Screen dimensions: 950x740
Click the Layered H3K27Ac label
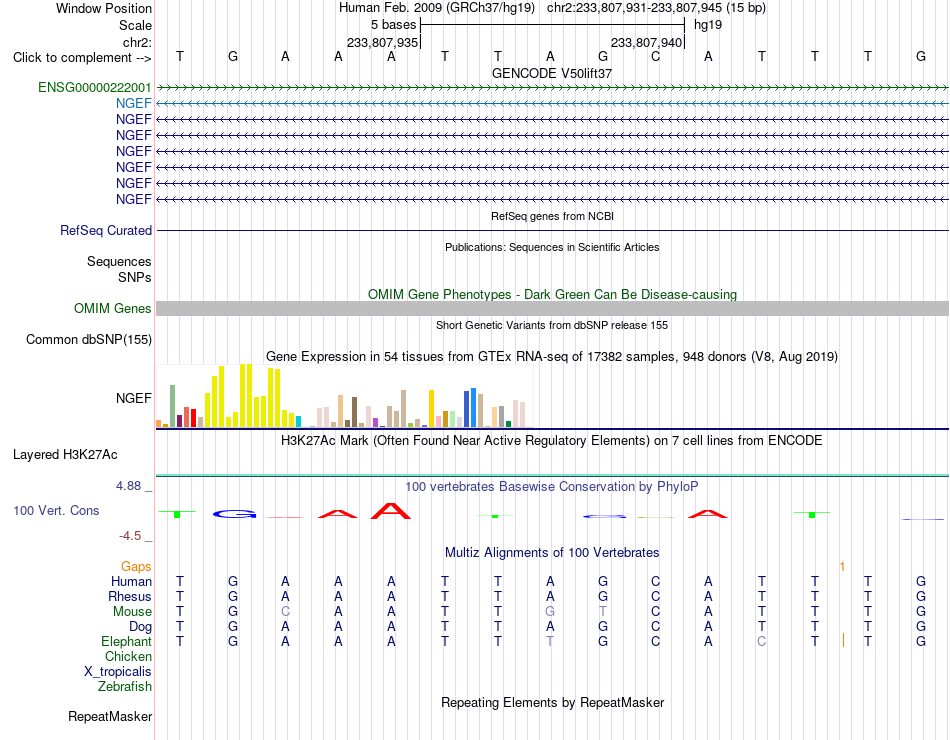point(65,455)
